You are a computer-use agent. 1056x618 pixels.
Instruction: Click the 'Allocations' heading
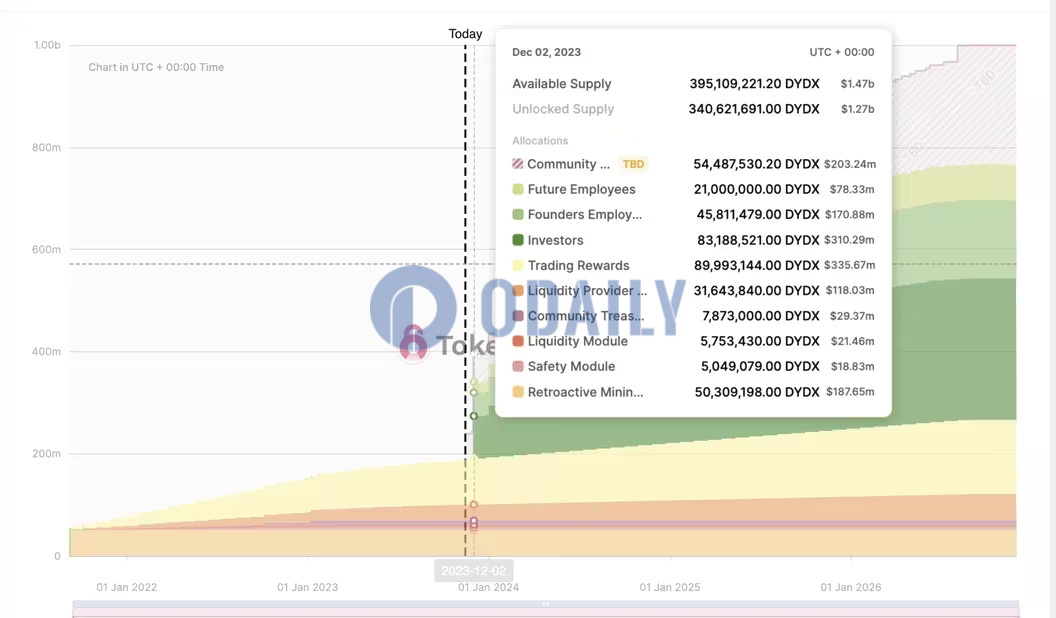tap(540, 141)
